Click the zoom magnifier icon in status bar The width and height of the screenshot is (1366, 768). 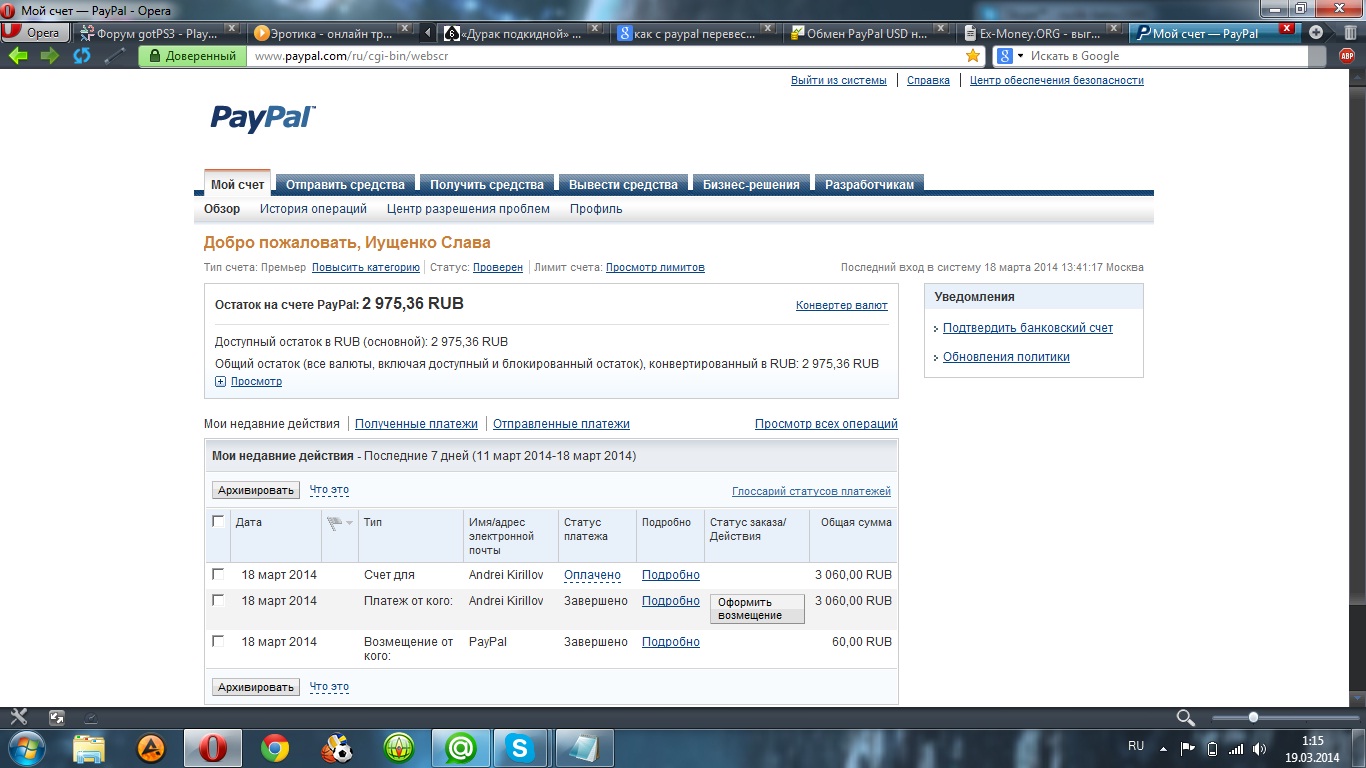(x=1185, y=717)
